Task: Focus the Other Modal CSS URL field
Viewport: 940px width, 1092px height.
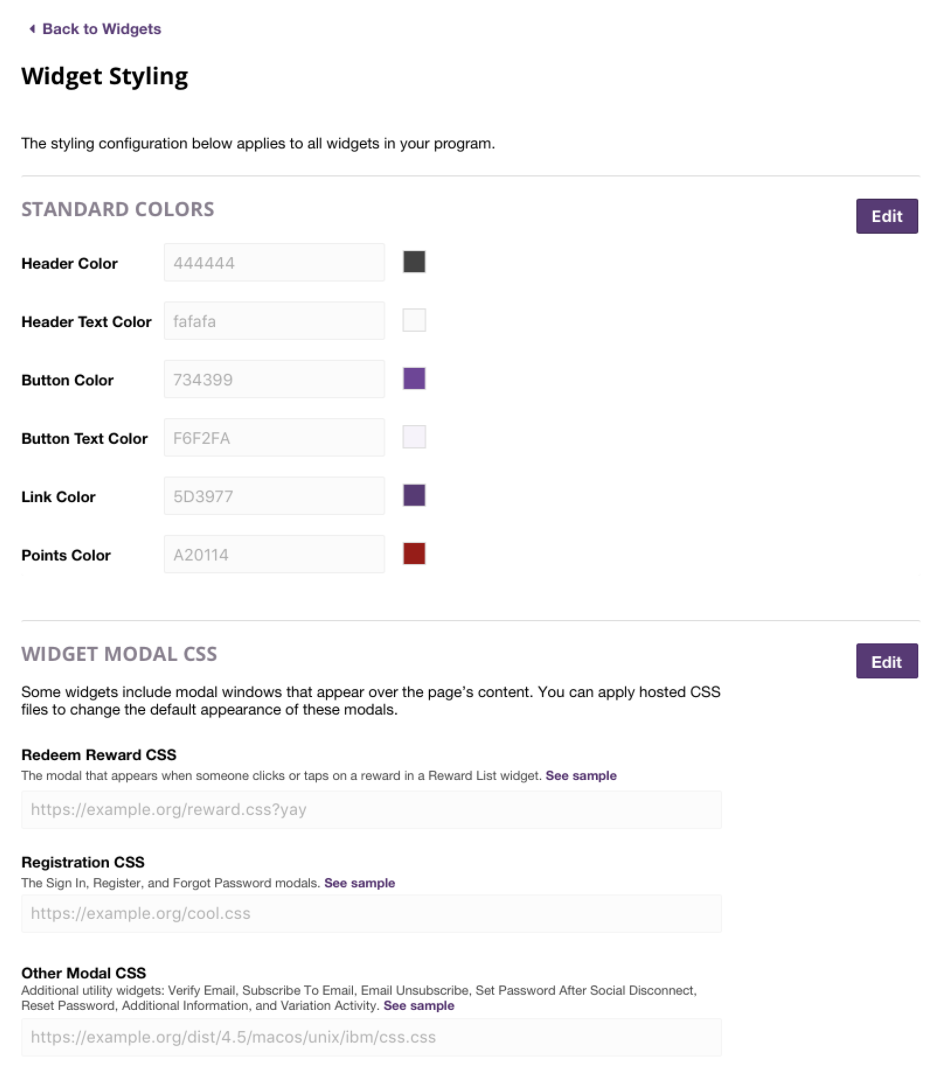Action: click(371, 1037)
